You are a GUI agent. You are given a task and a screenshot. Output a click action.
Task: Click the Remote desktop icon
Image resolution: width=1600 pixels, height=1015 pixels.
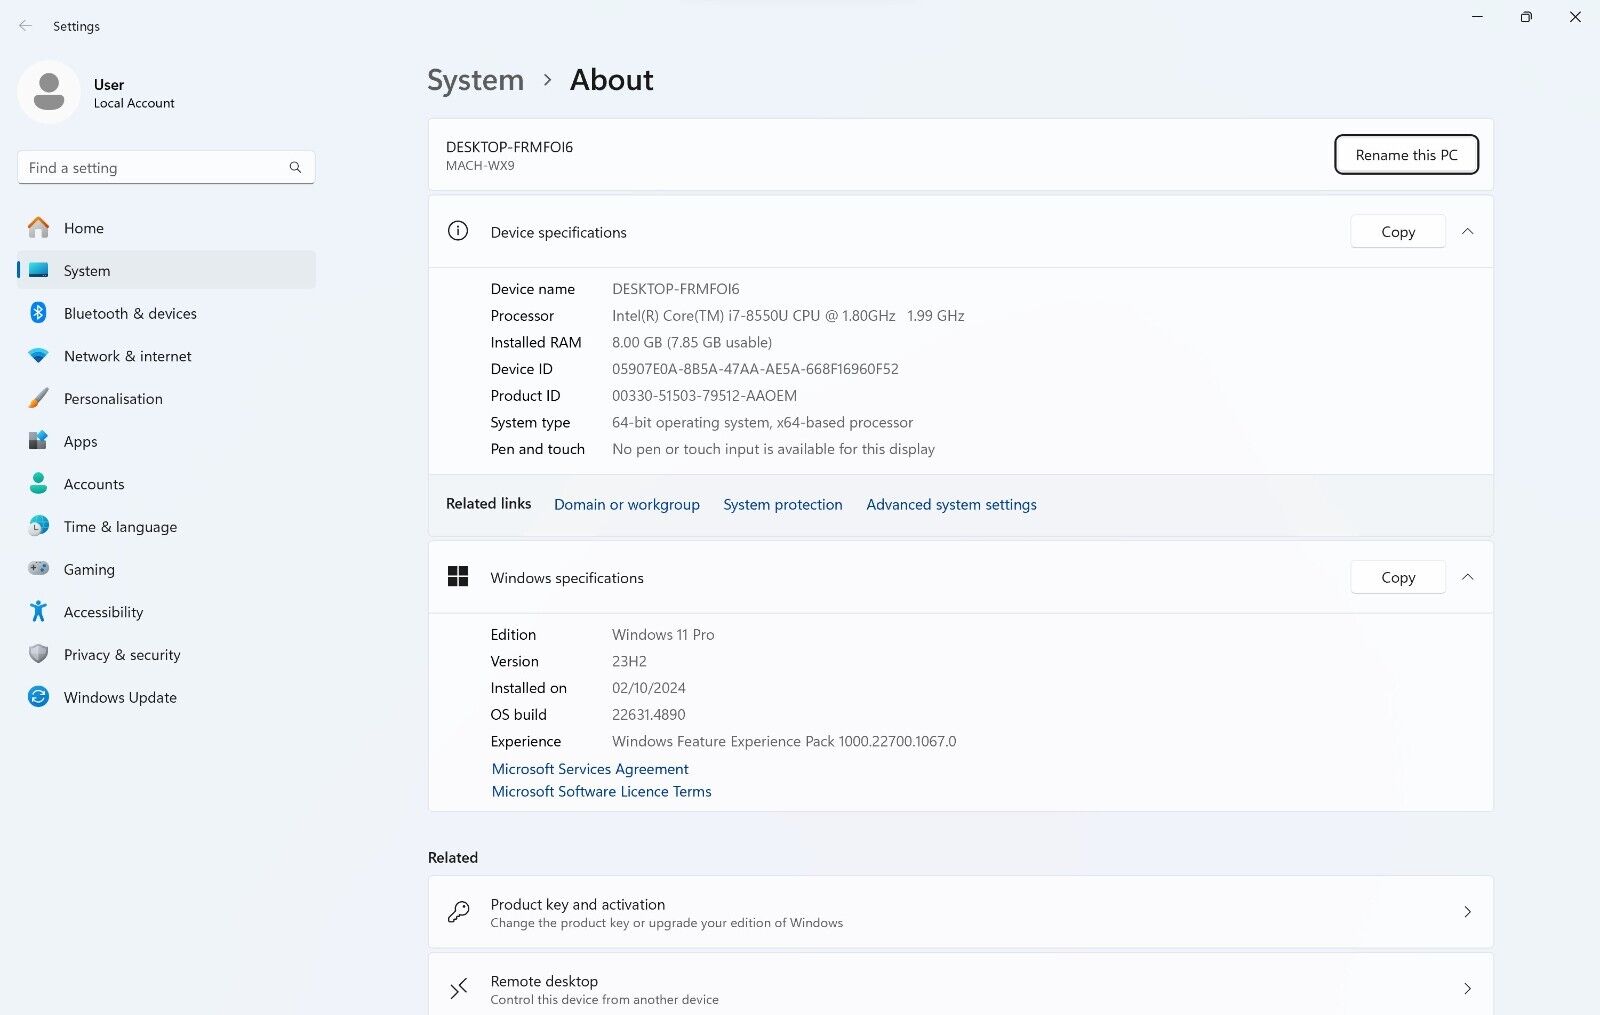click(458, 989)
